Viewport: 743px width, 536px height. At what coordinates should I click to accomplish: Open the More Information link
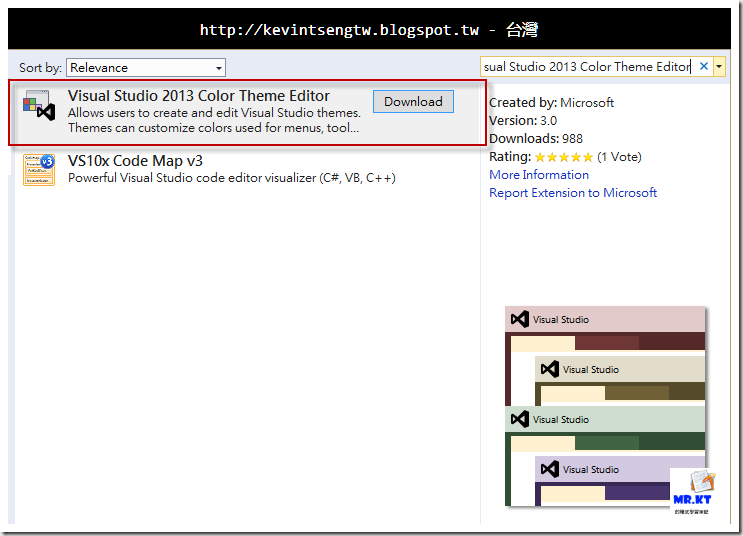pos(539,175)
